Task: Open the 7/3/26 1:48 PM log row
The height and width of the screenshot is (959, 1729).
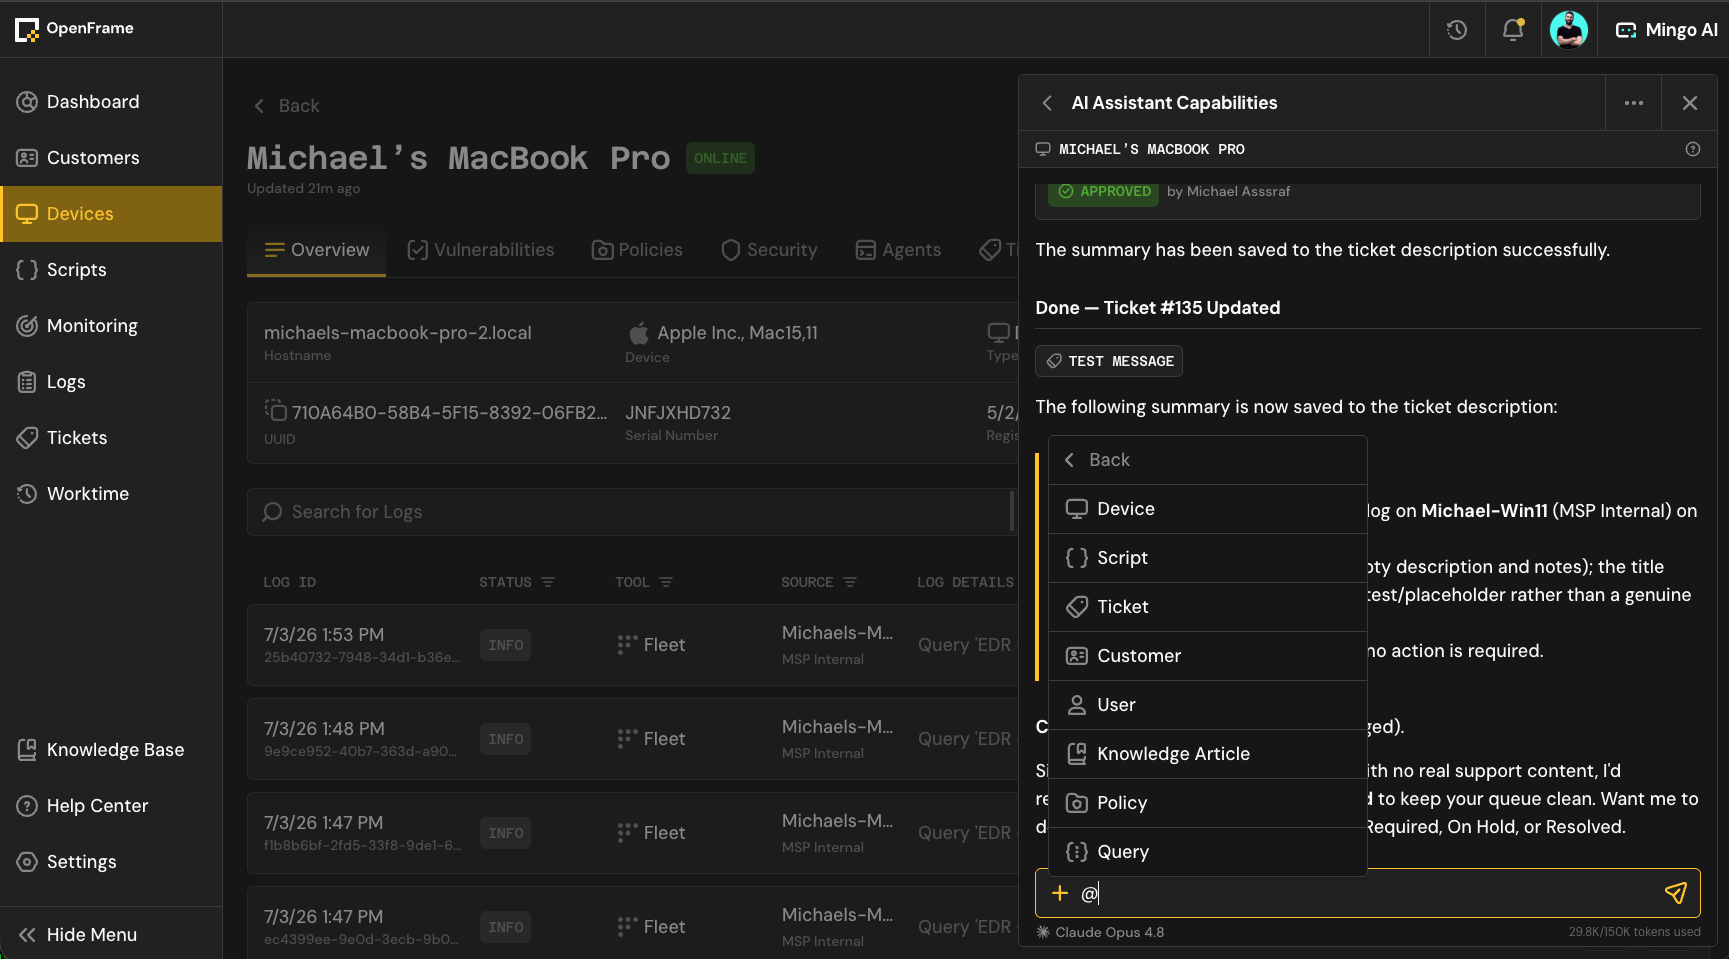Action: click(632, 739)
